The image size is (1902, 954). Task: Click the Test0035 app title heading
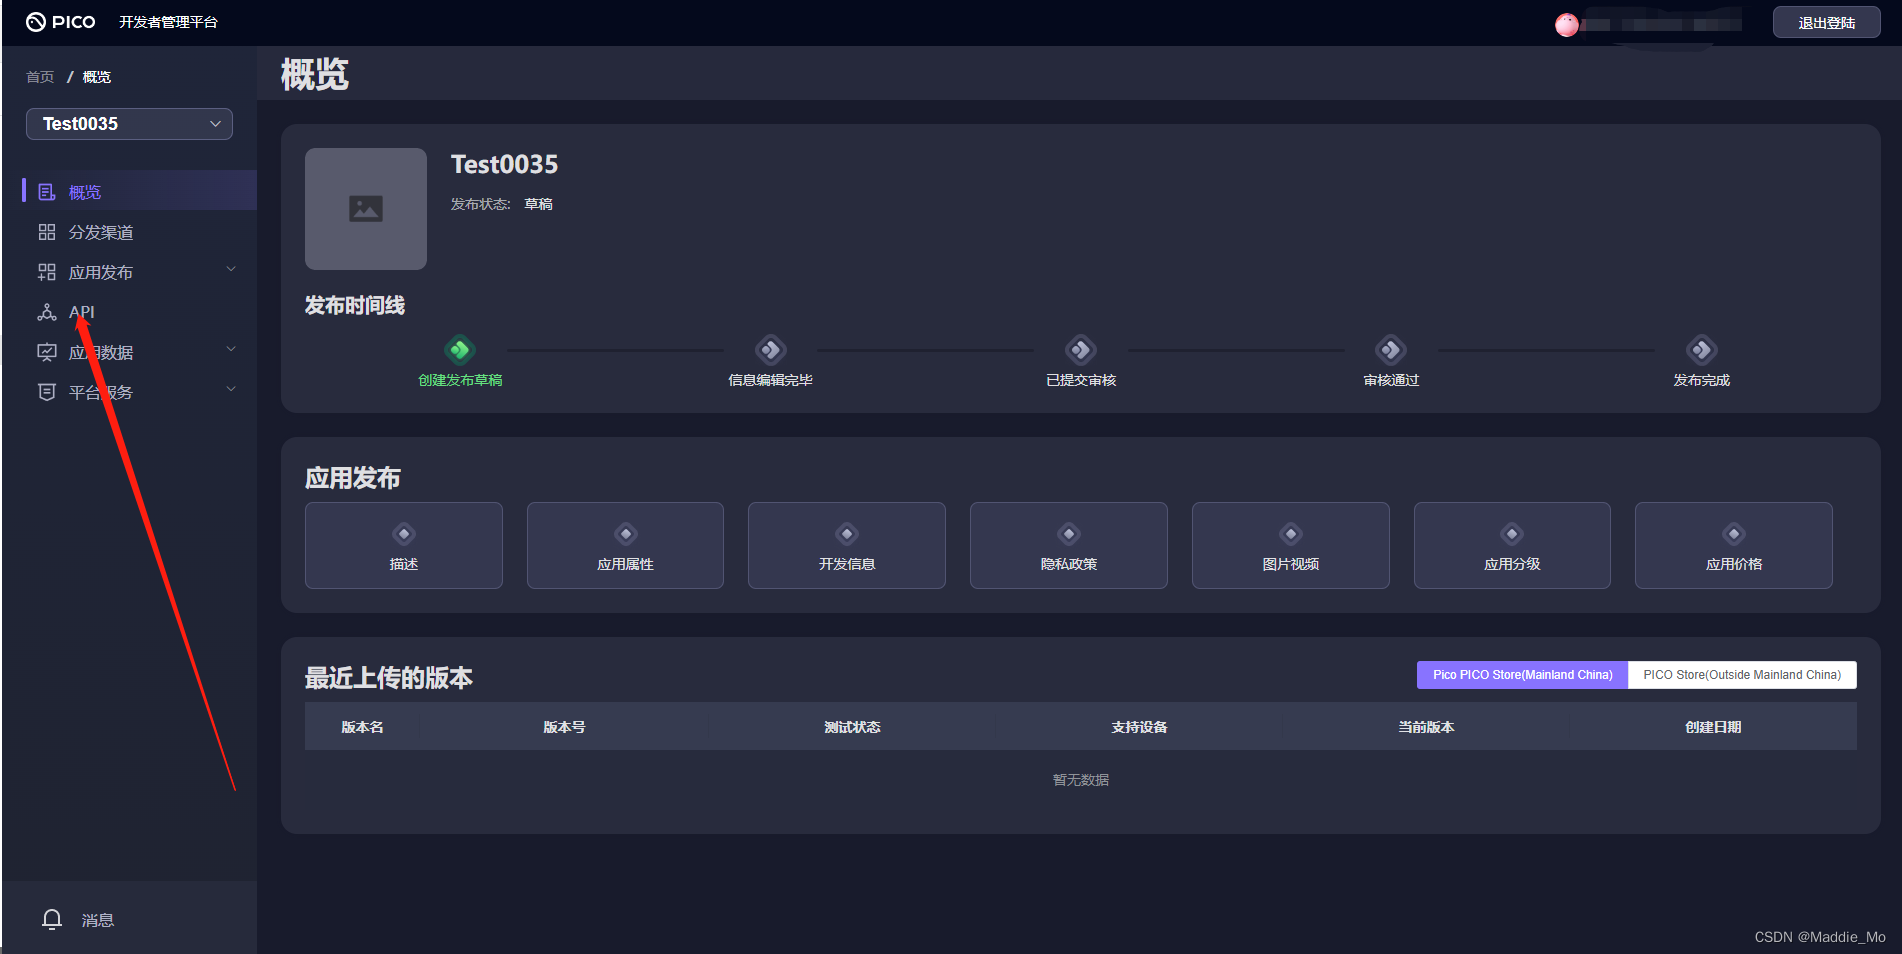point(504,164)
